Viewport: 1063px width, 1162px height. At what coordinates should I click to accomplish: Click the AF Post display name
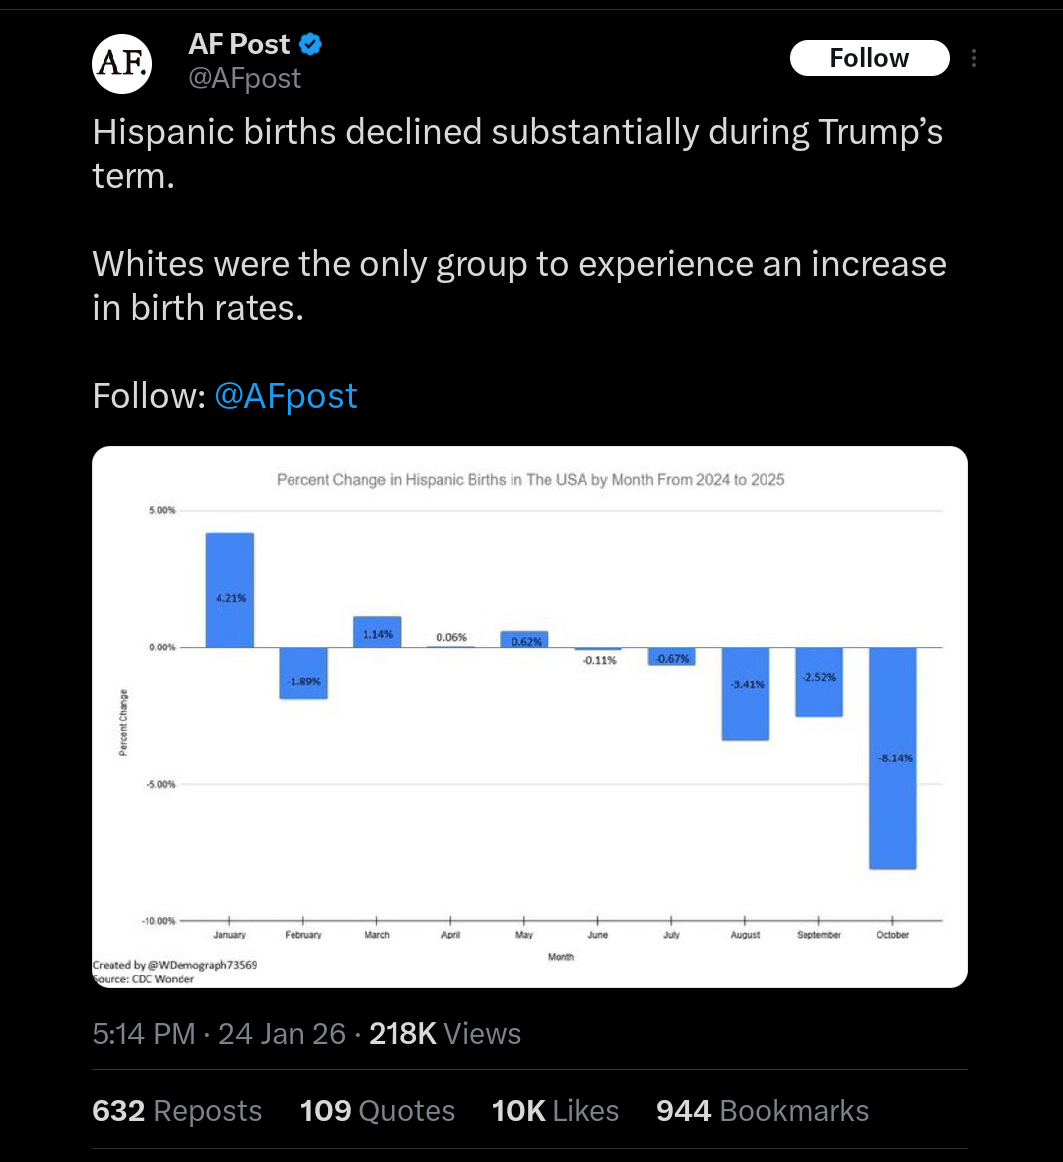pyautogui.click(x=239, y=44)
